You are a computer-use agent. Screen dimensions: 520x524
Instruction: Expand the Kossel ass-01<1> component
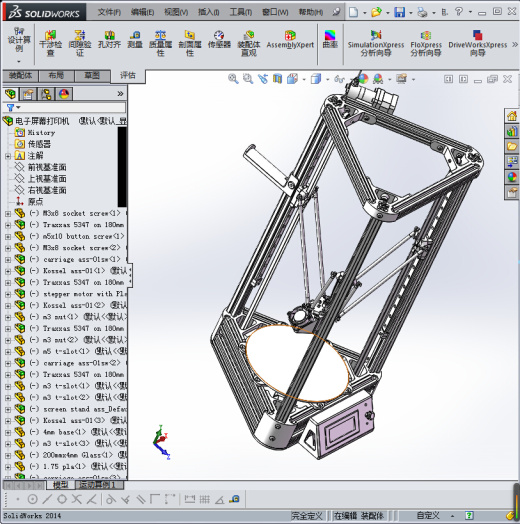click(x=8, y=271)
